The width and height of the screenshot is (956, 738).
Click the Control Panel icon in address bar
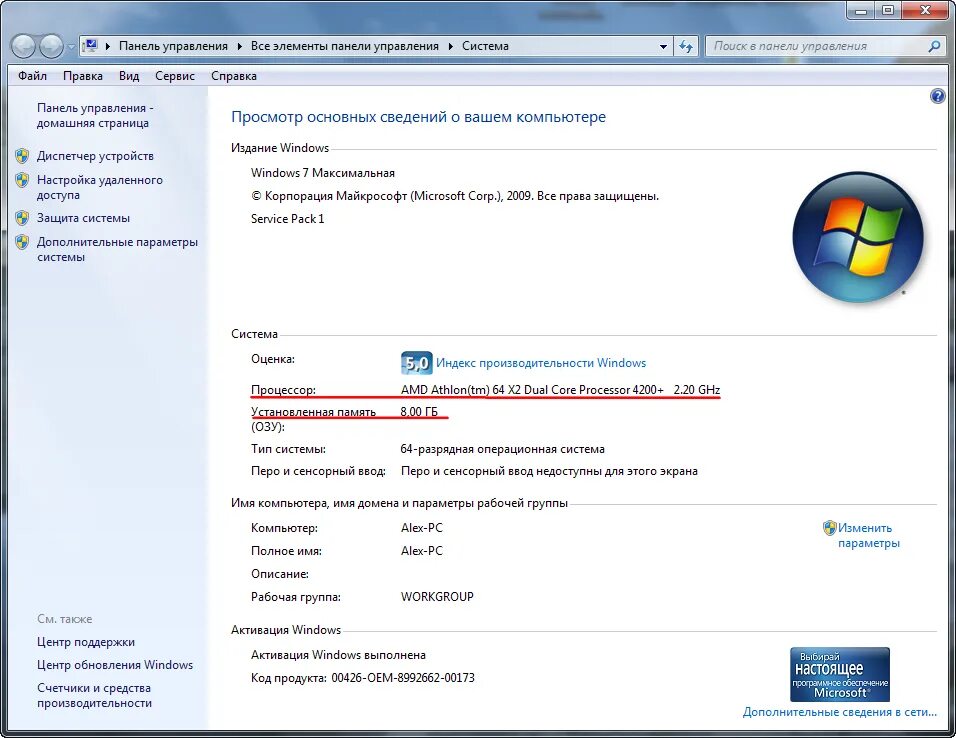pyautogui.click(x=90, y=46)
